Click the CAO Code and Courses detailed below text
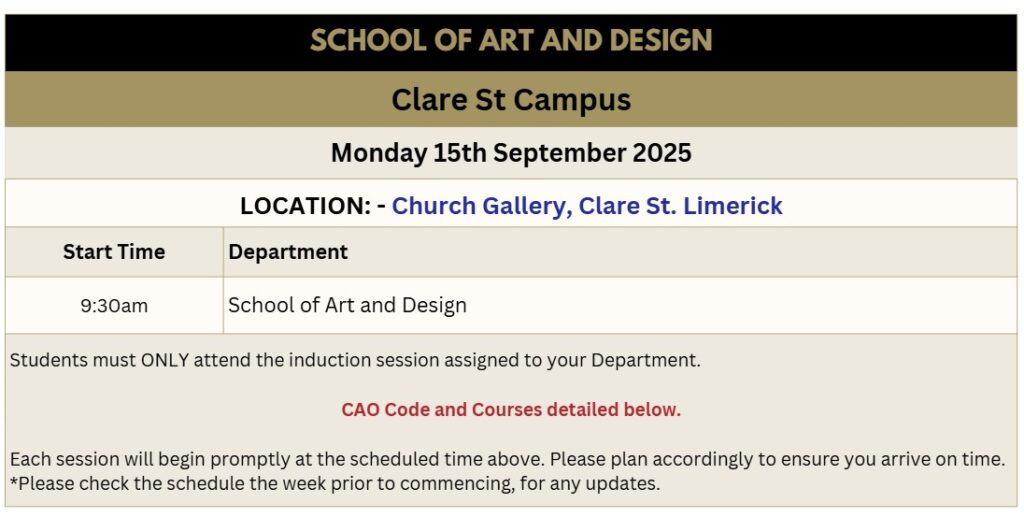 [x=511, y=410]
